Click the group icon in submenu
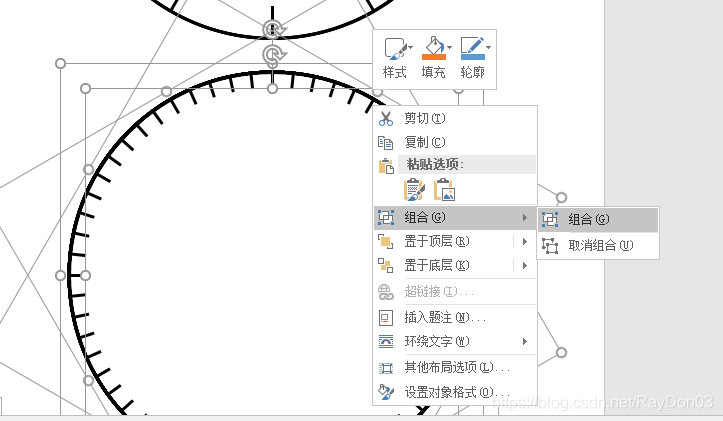Viewport: 723px width, 421px height. coord(550,219)
